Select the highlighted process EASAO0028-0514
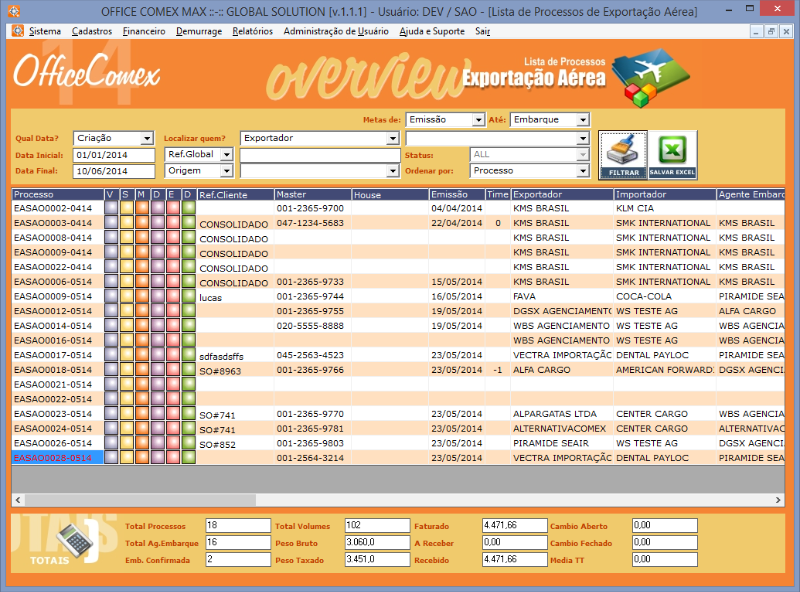This screenshot has height=592, width=800. tap(53, 458)
